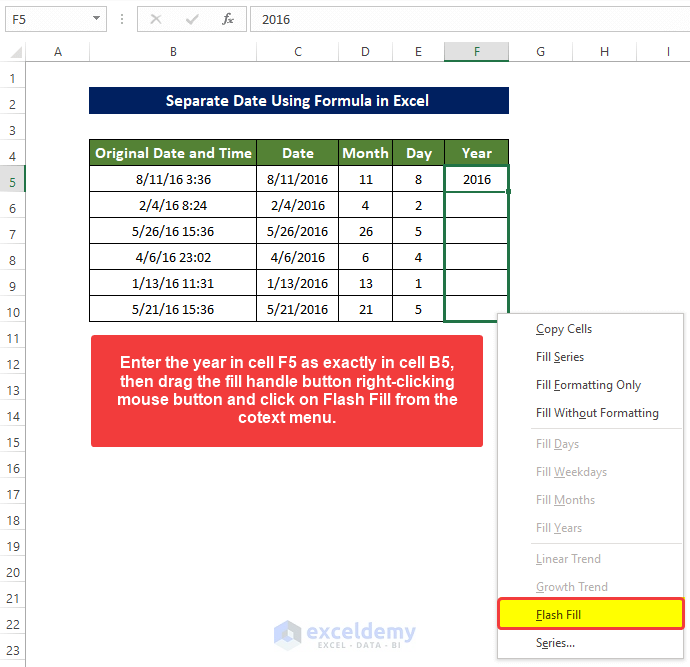
Task: Click the formula bar containing 2016
Action: point(470,19)
